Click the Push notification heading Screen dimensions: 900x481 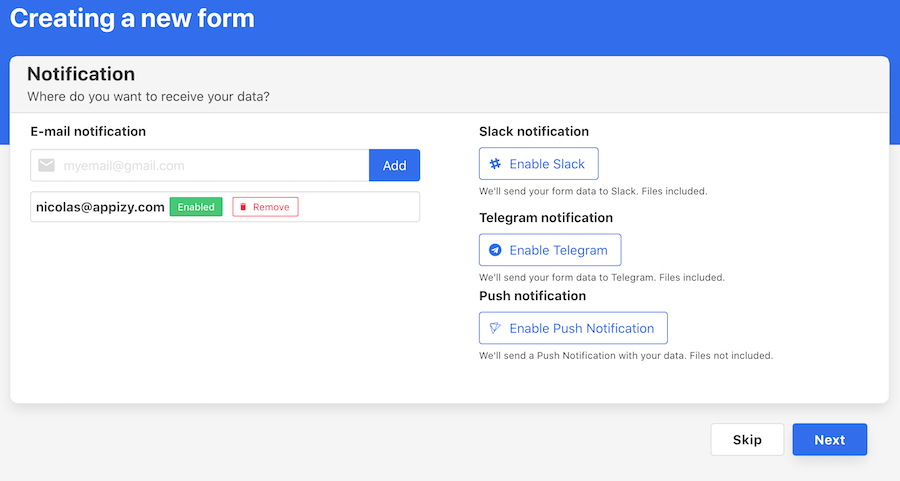pos(533,296)
